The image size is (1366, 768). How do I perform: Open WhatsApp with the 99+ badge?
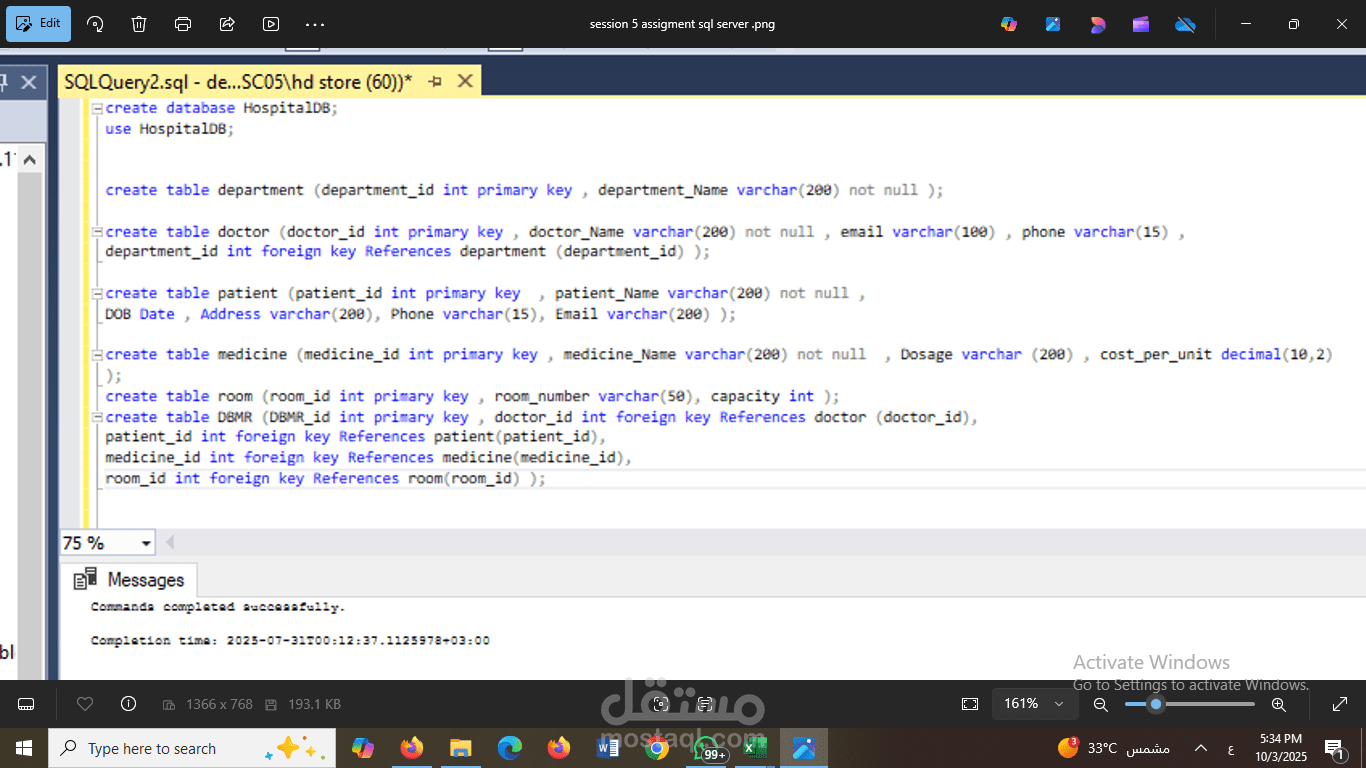708,749
